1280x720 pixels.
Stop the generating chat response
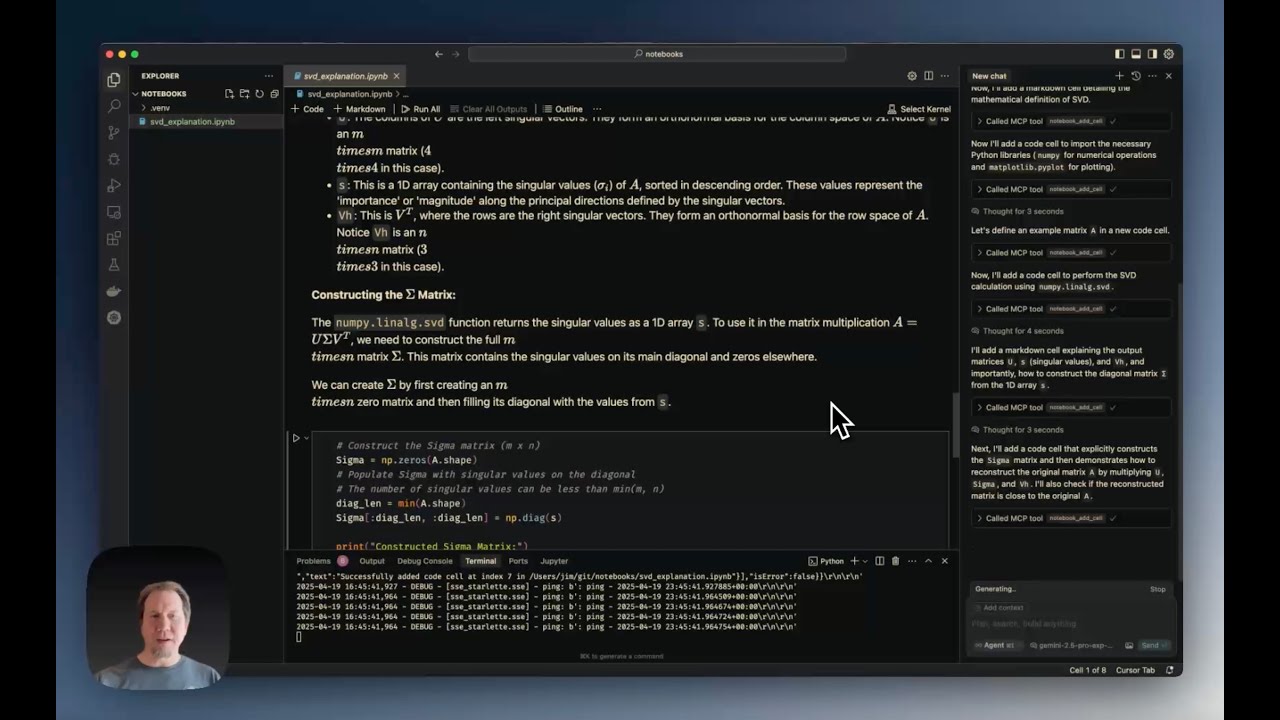click(1157, 589)
